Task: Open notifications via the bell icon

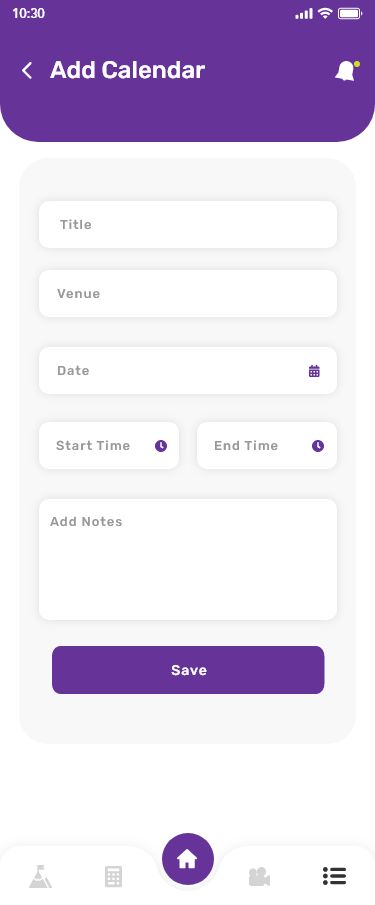Action: click(x=346, y=71)
